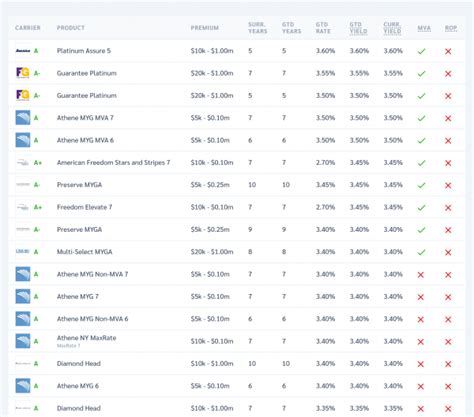This screenshot has width=474, height=417.
Task: Click the green MVA checkmark for Platinum Assure 5
Action: coord(421,51)
